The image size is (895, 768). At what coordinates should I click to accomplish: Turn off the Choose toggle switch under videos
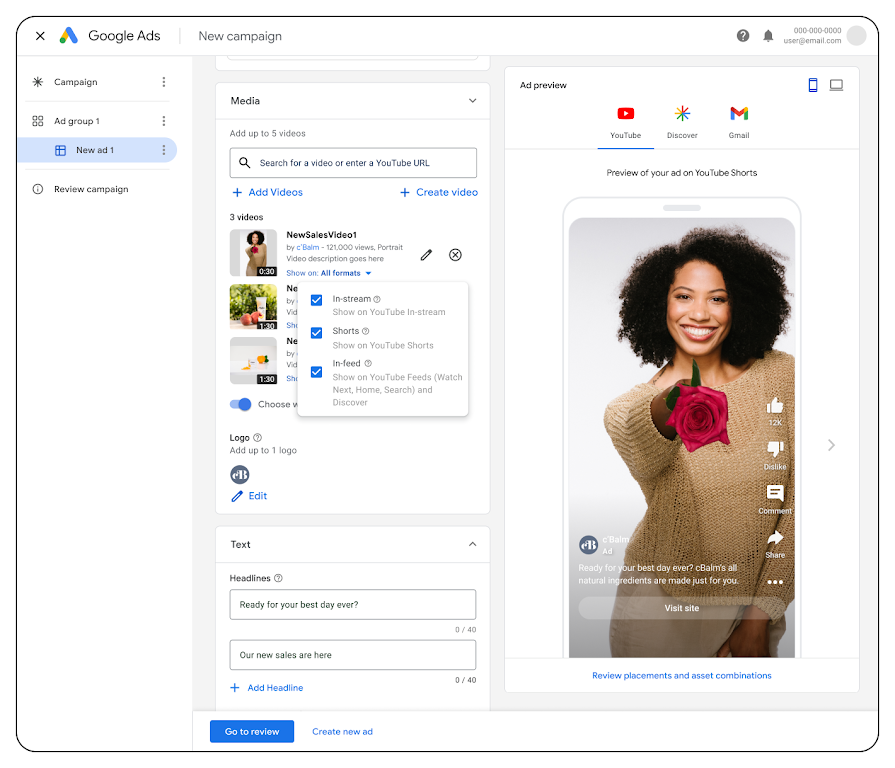(241, 404)
